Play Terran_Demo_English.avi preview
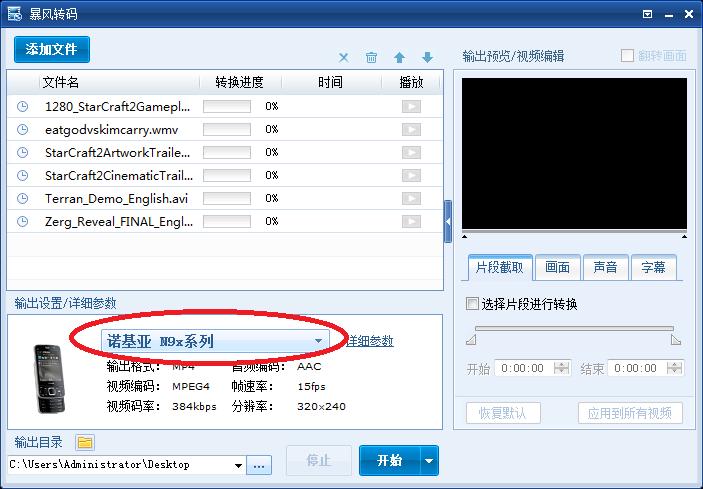Image resolution: width=703 pixels, height=489 pixels. coord(411,199)
